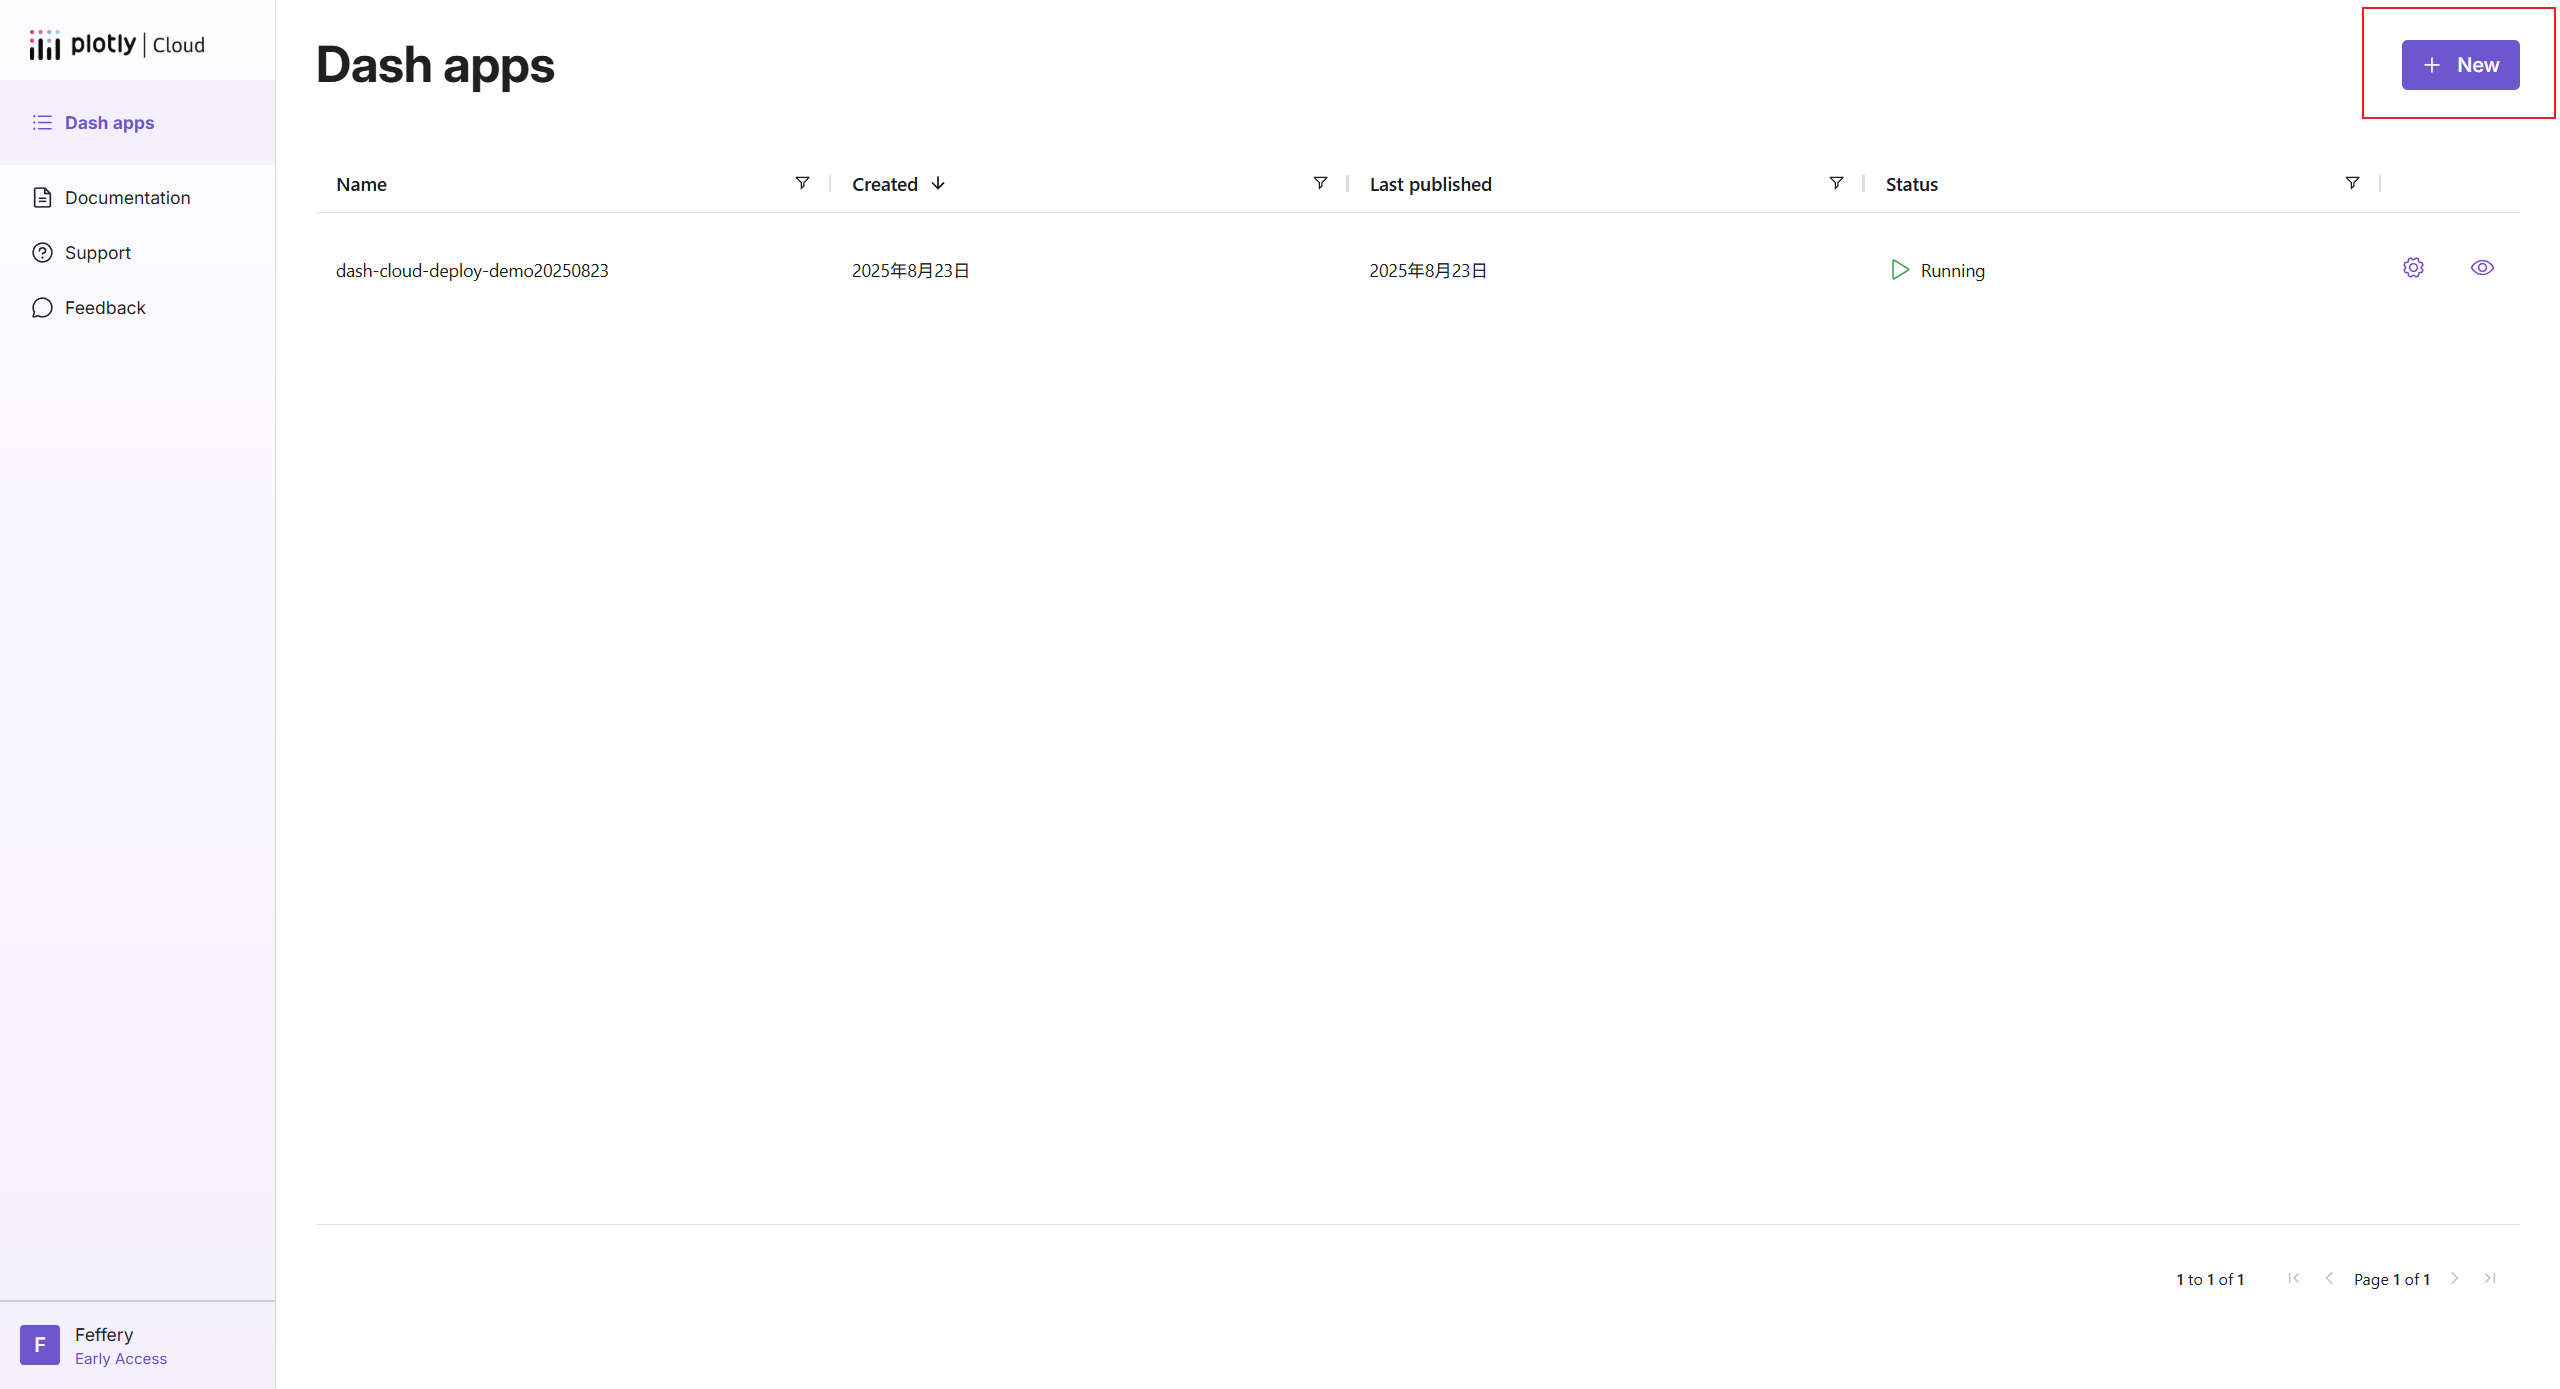Sort table by the Name header
Screen dimensions: 2560x1389
[x=361, y=184]
